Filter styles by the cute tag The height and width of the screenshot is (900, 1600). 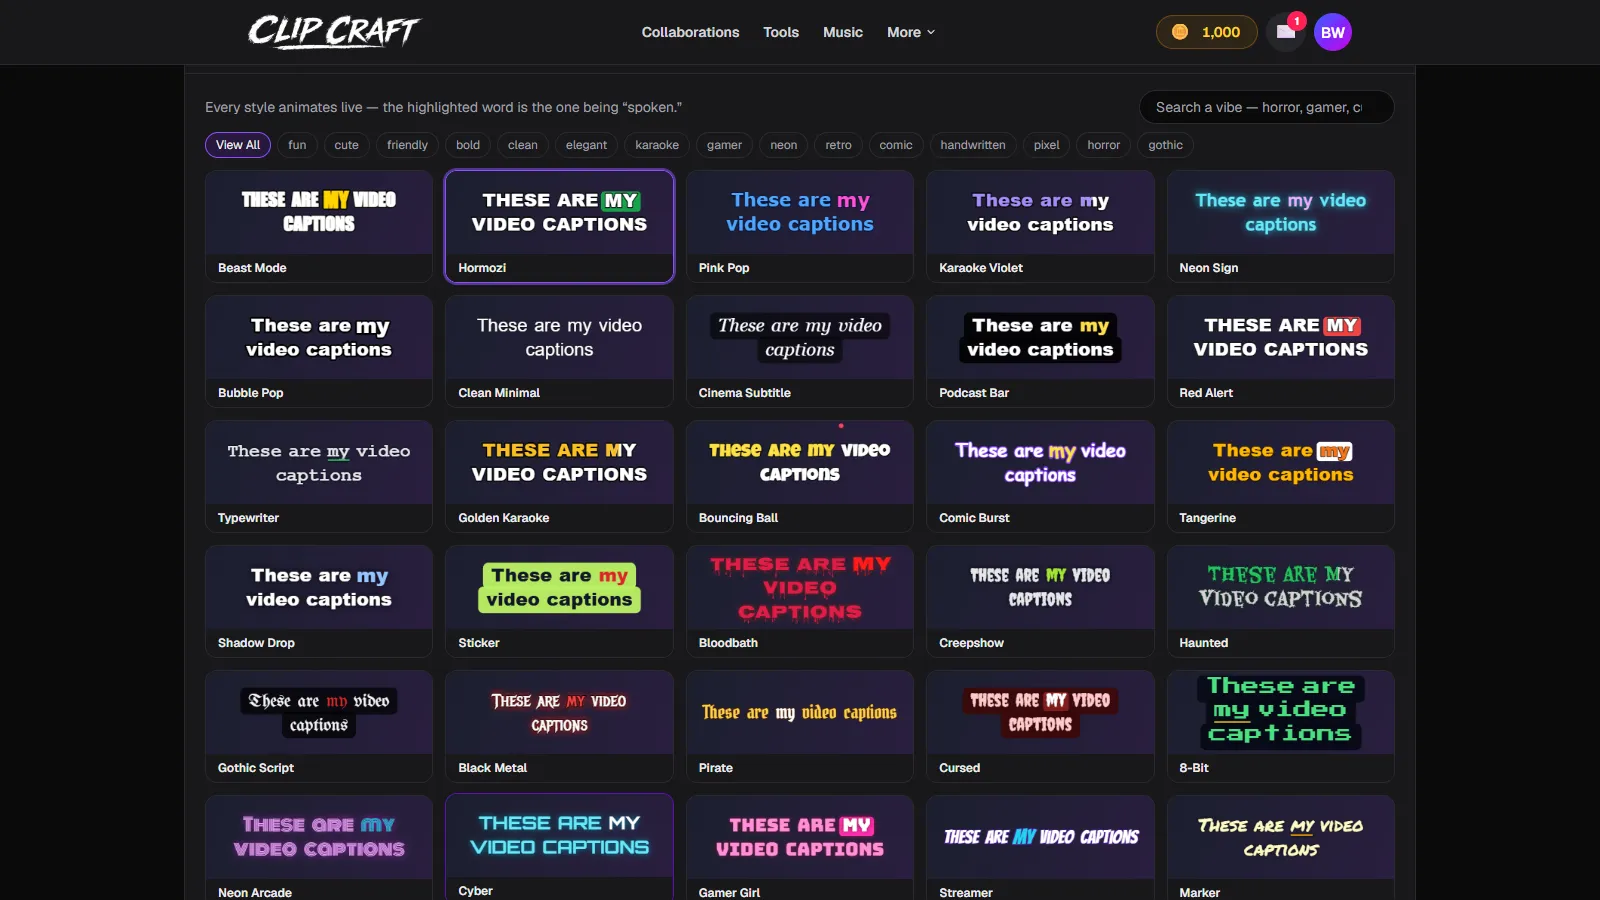pos(346,145)
